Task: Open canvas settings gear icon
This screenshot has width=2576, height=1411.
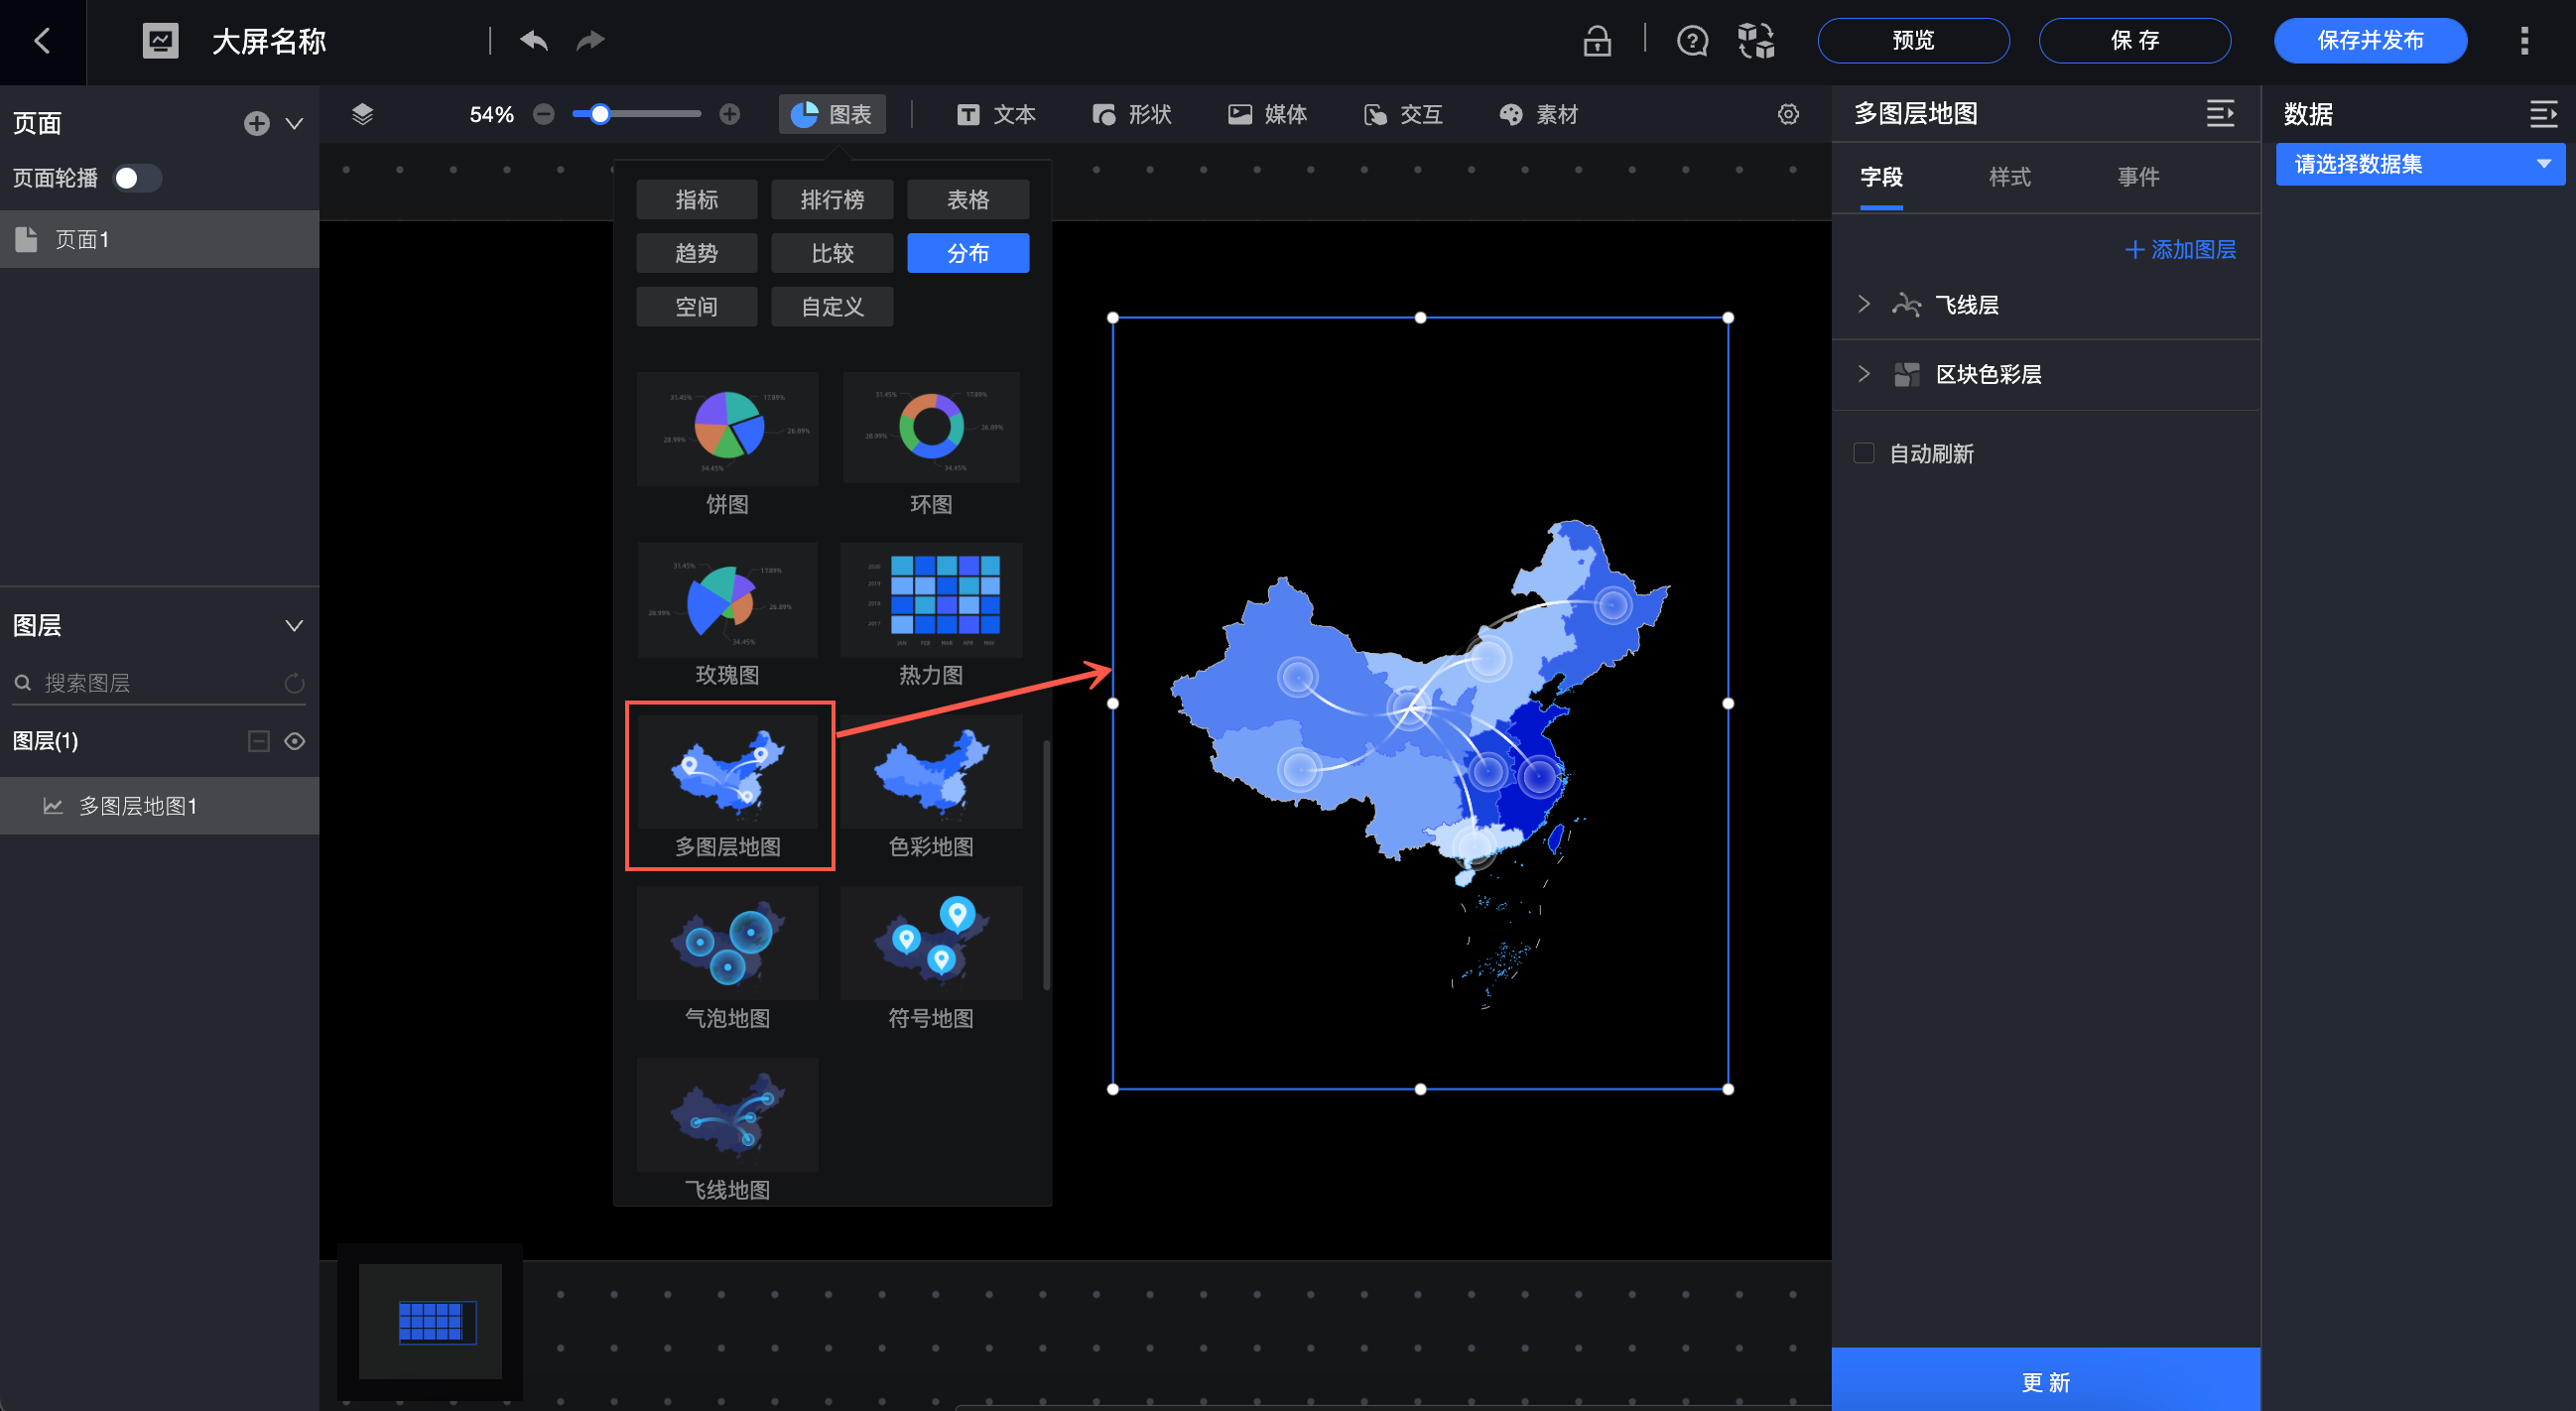Action: pyautogui.click(x=1788, y=114)
